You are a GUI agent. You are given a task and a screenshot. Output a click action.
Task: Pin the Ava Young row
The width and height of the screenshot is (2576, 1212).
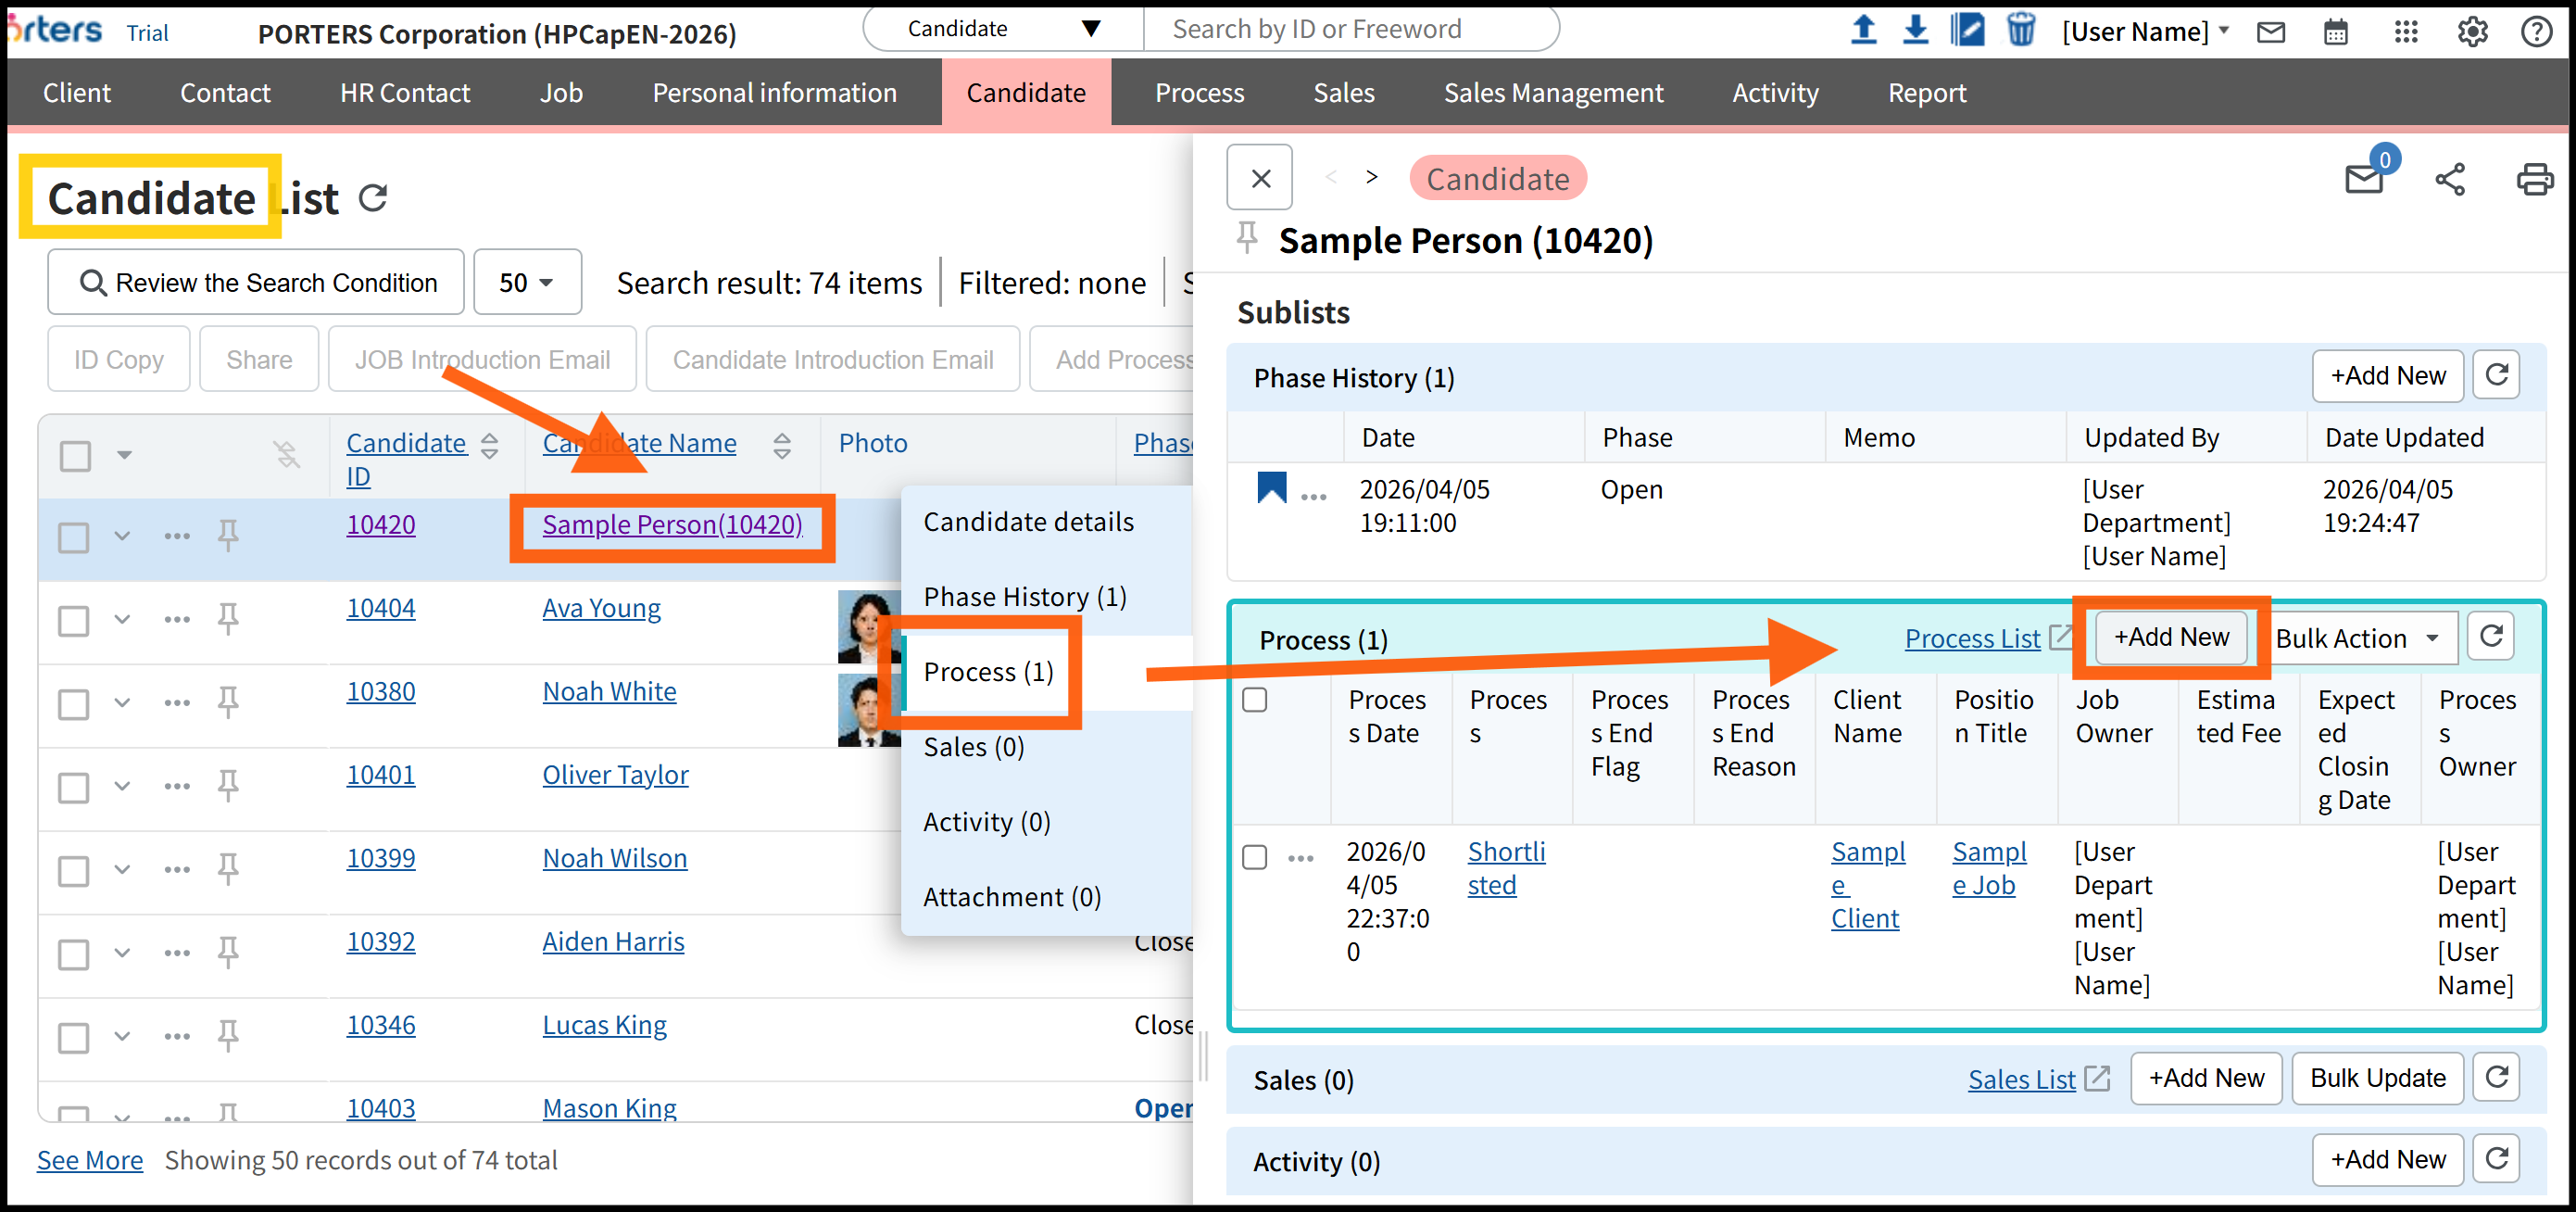coord(228,618)
